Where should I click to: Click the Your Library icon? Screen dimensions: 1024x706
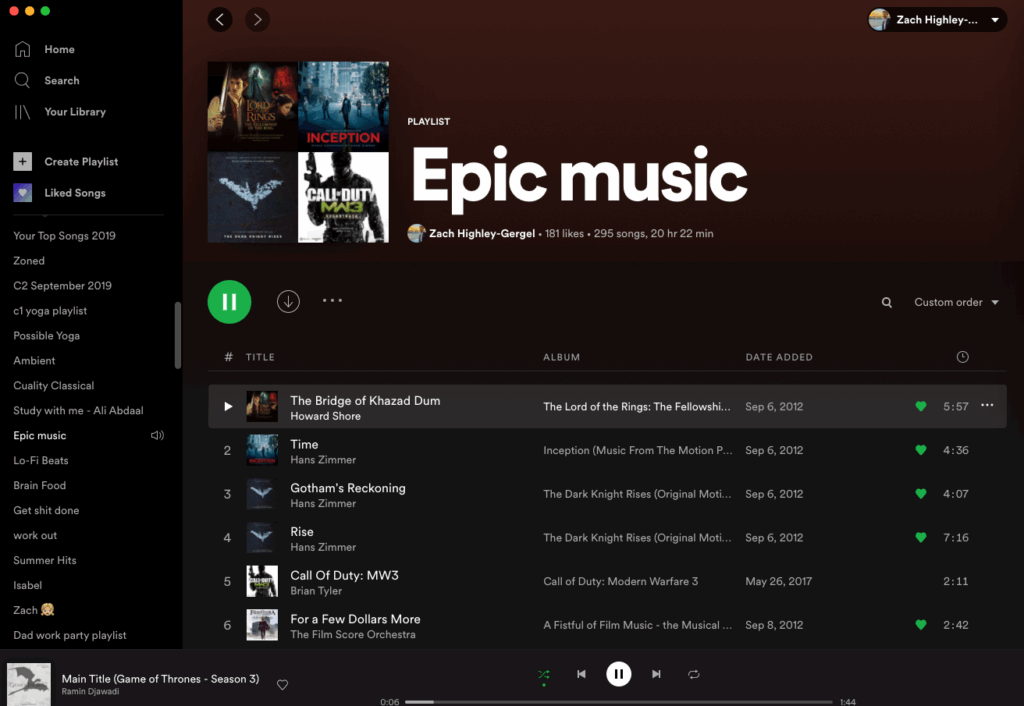pos(22,112)
